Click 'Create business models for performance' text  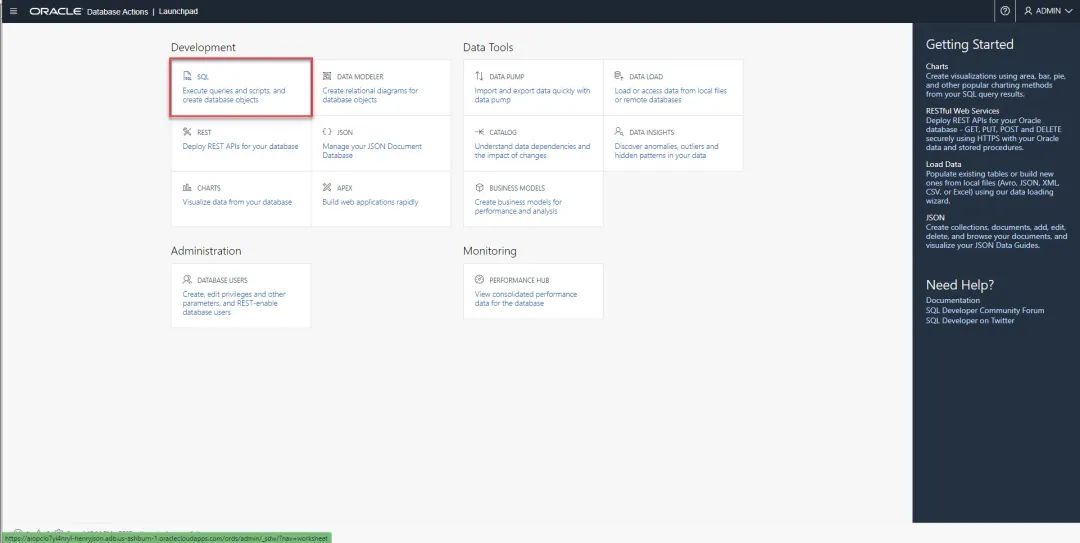(x=518, y=207)
